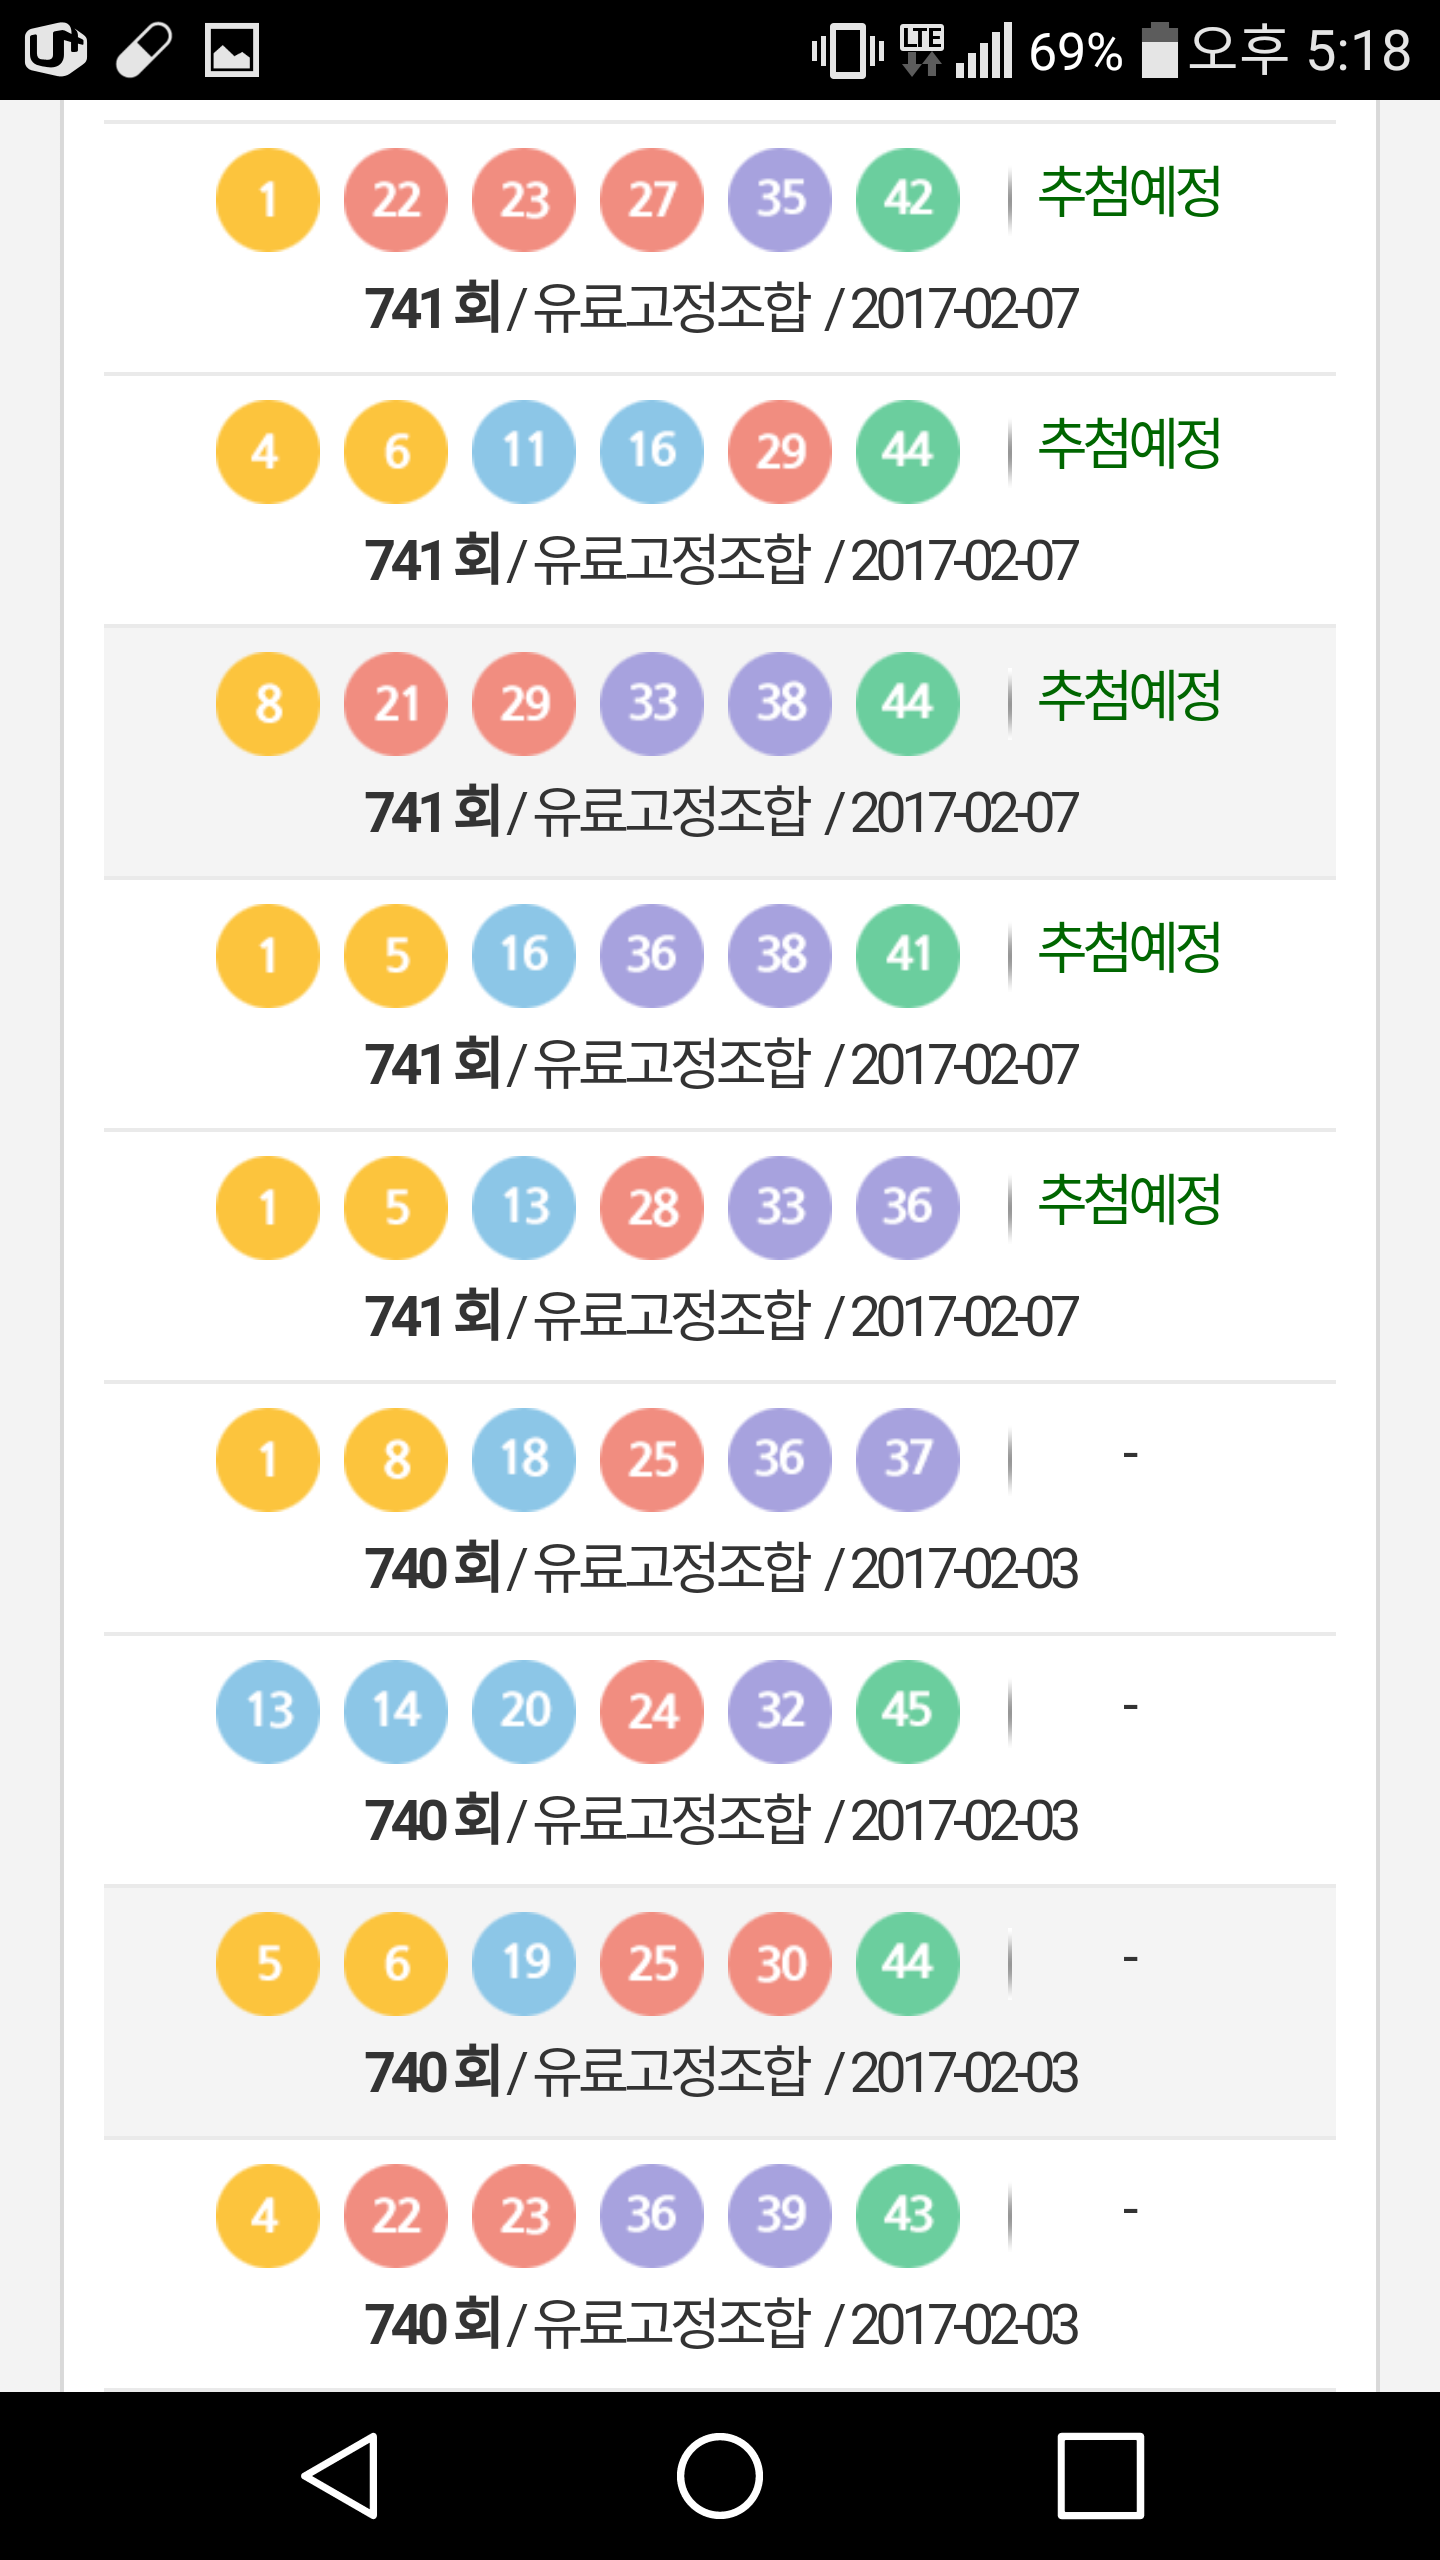Tap the battery icon in status bar
The width and height of the screenshot is (1440, 2560).
(x=1160, y=50)
